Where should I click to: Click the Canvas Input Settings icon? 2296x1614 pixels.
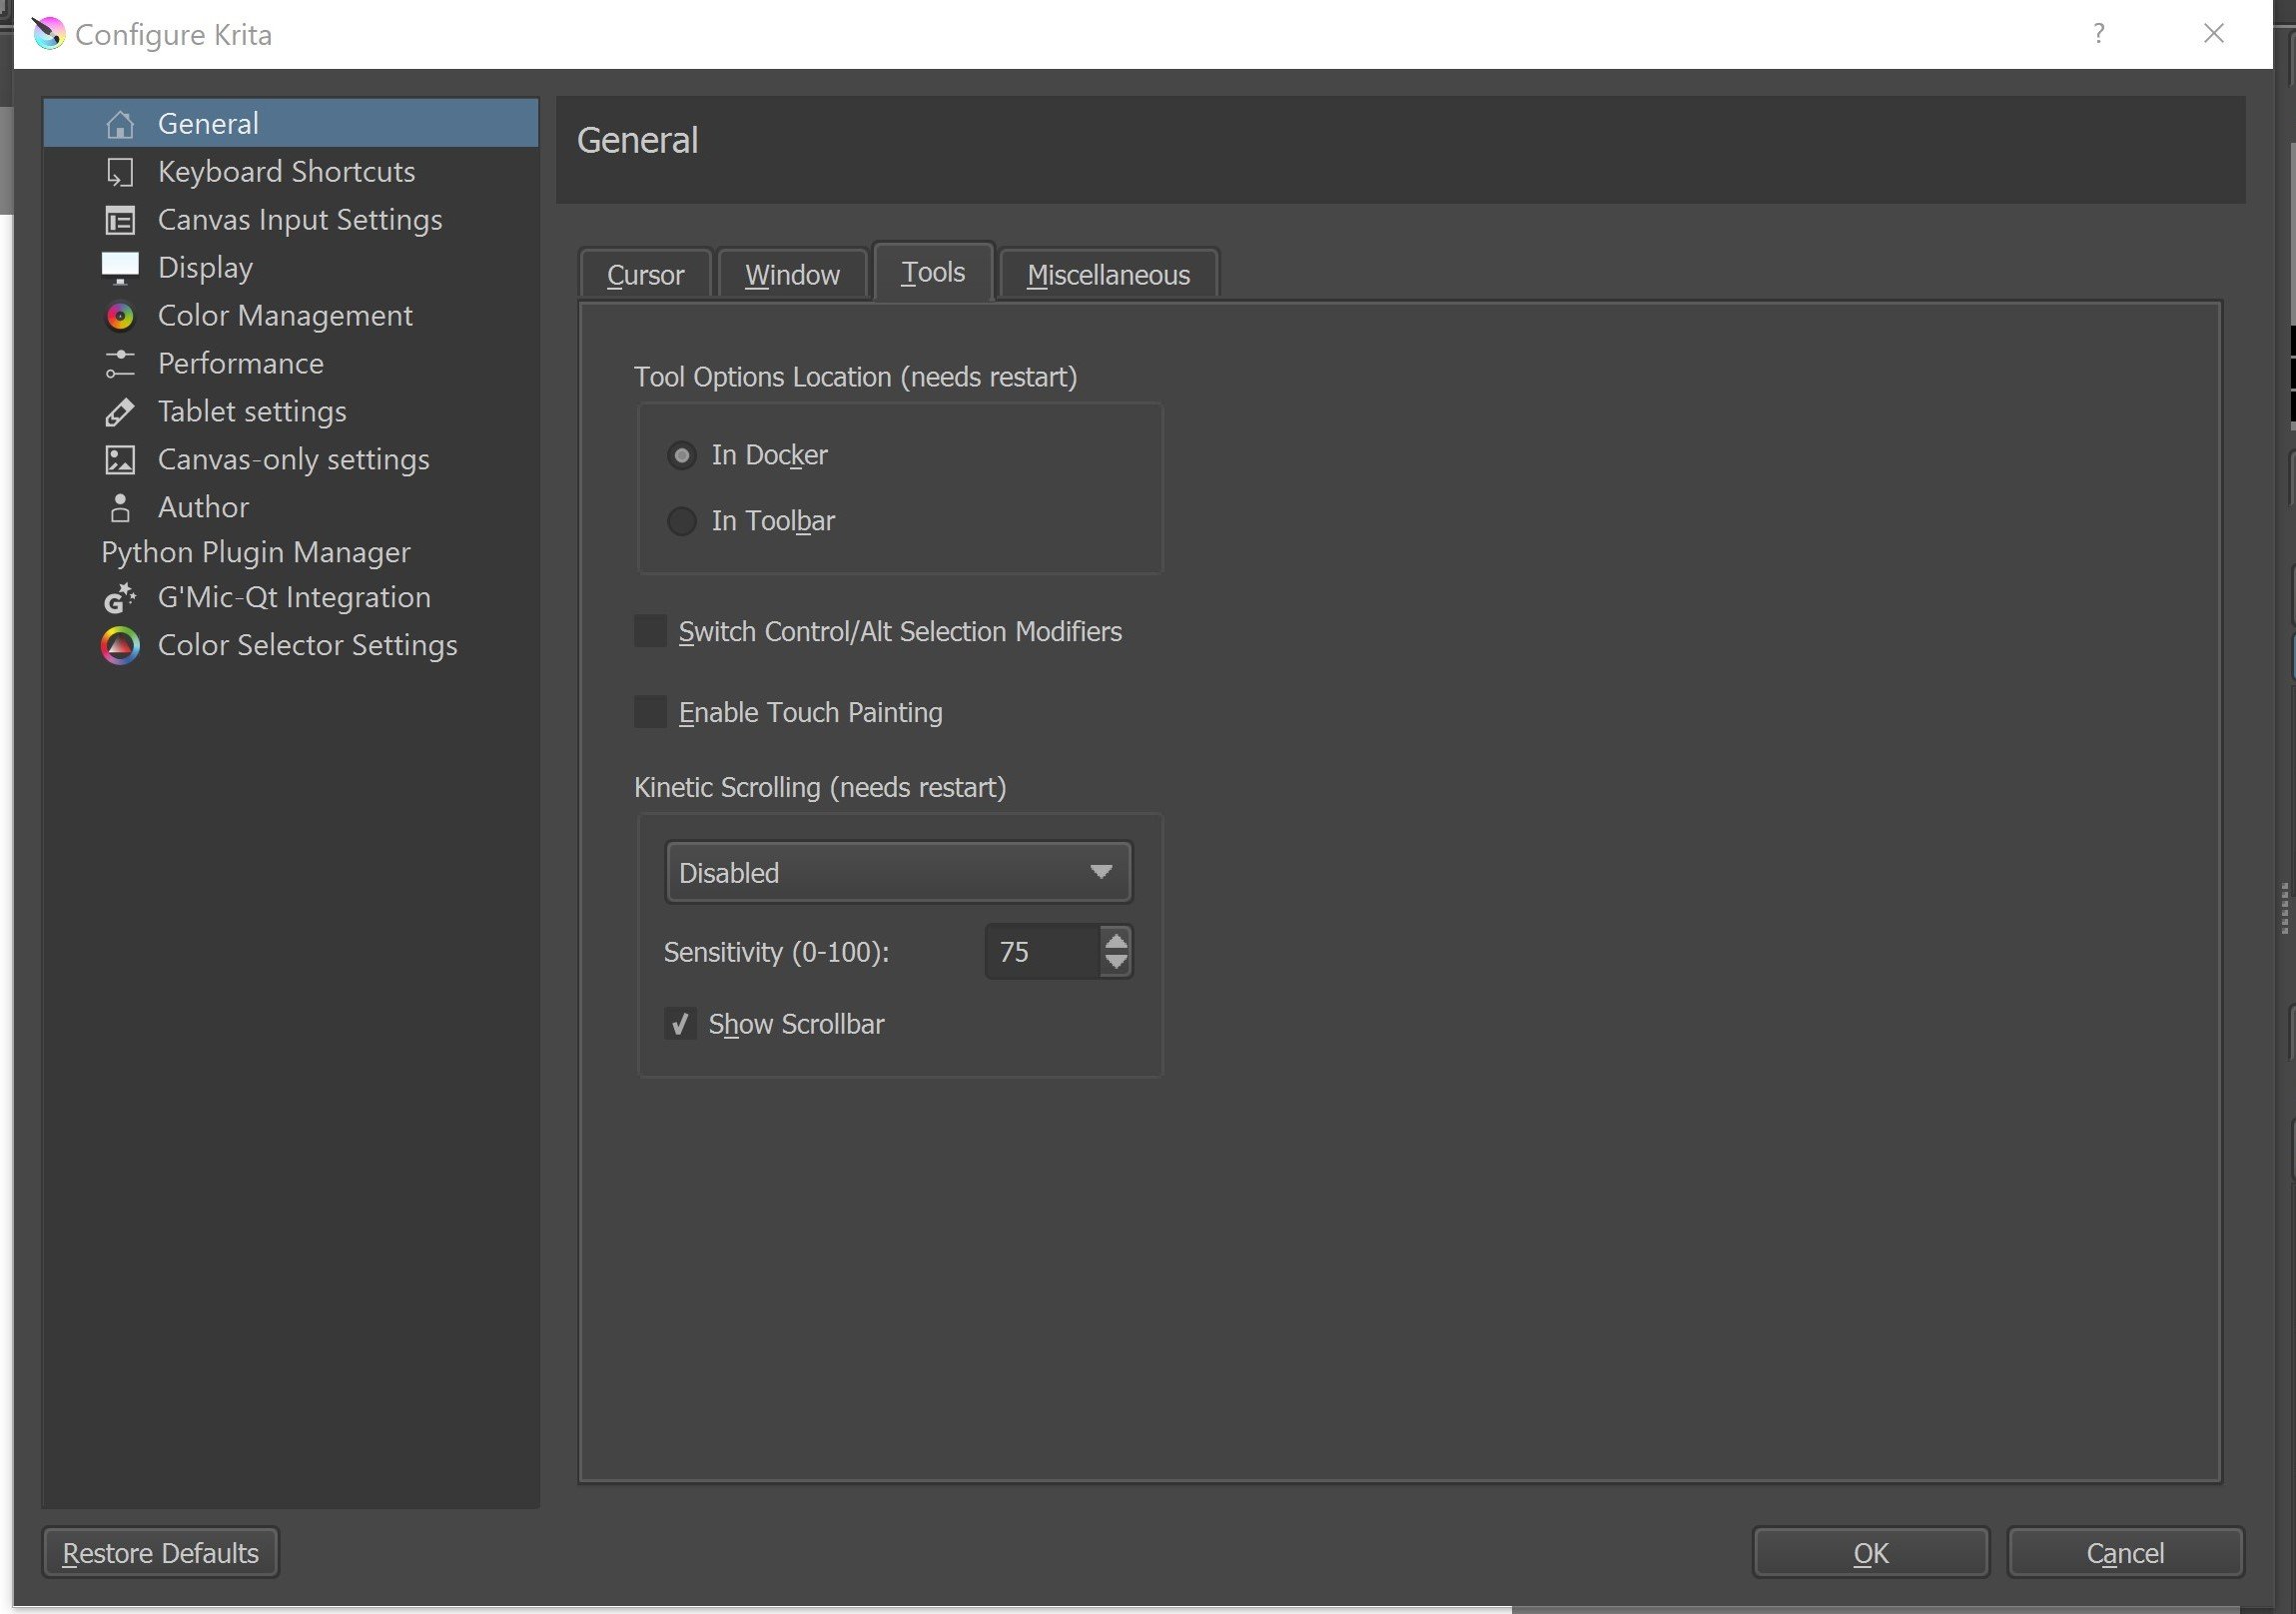(x=120, y=220)
